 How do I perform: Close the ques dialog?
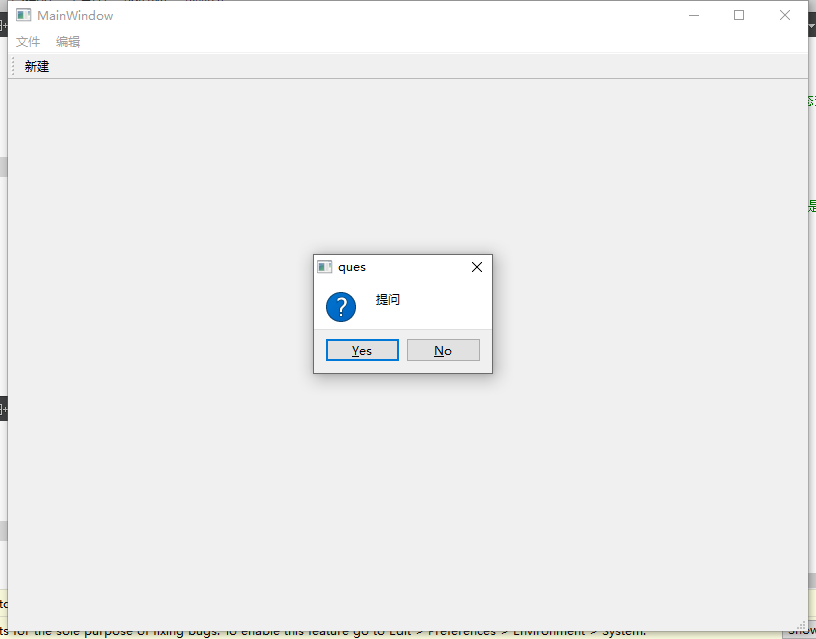[477, 267]
